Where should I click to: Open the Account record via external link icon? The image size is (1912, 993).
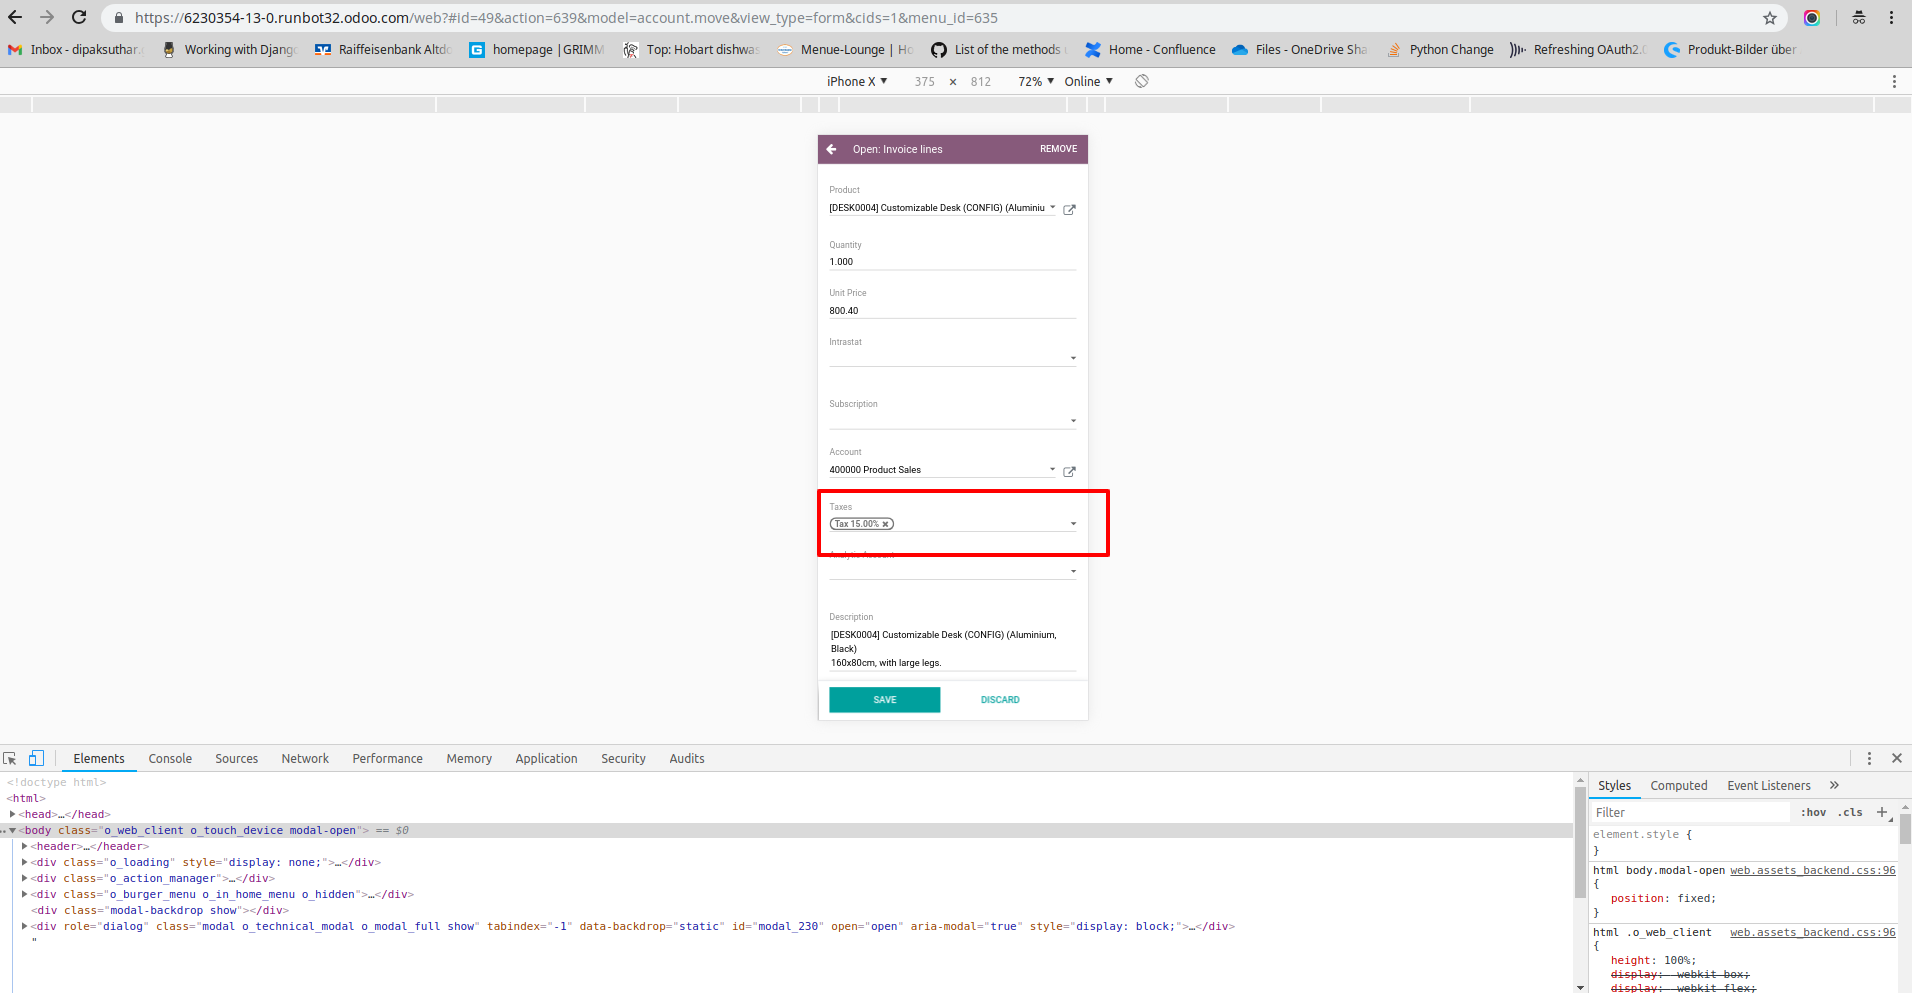pos(1069,470)
